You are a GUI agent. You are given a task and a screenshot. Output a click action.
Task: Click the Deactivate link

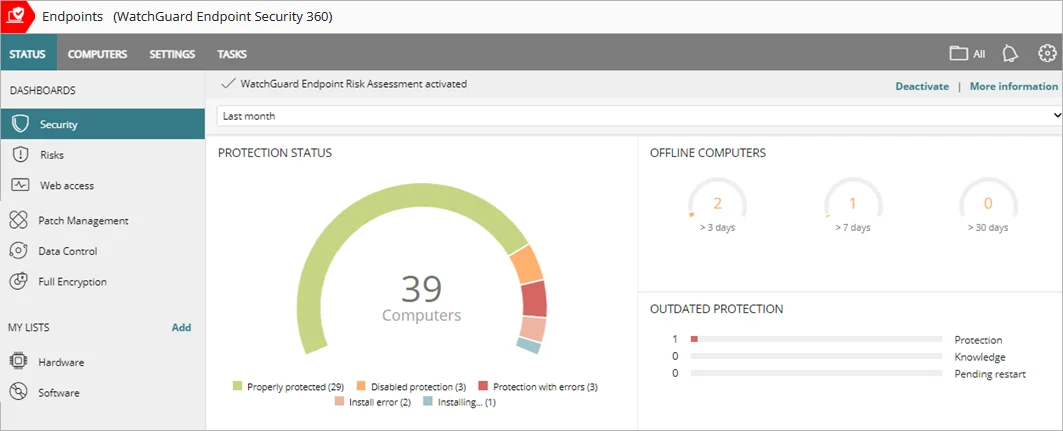[x=922, y=86]
